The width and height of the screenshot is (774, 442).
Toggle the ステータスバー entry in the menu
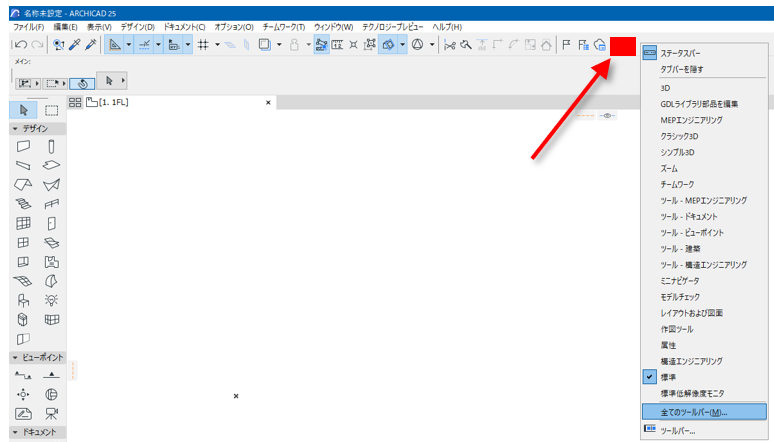click(x=705, y=53)
